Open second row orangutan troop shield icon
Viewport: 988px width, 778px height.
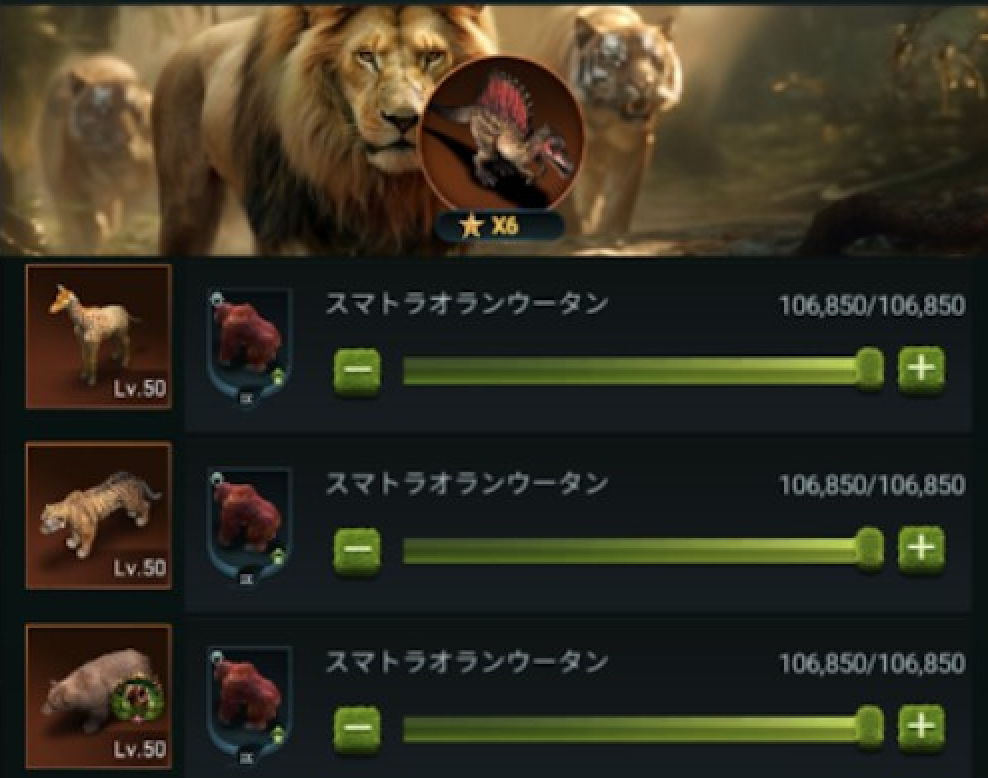[x=249, y=527]
